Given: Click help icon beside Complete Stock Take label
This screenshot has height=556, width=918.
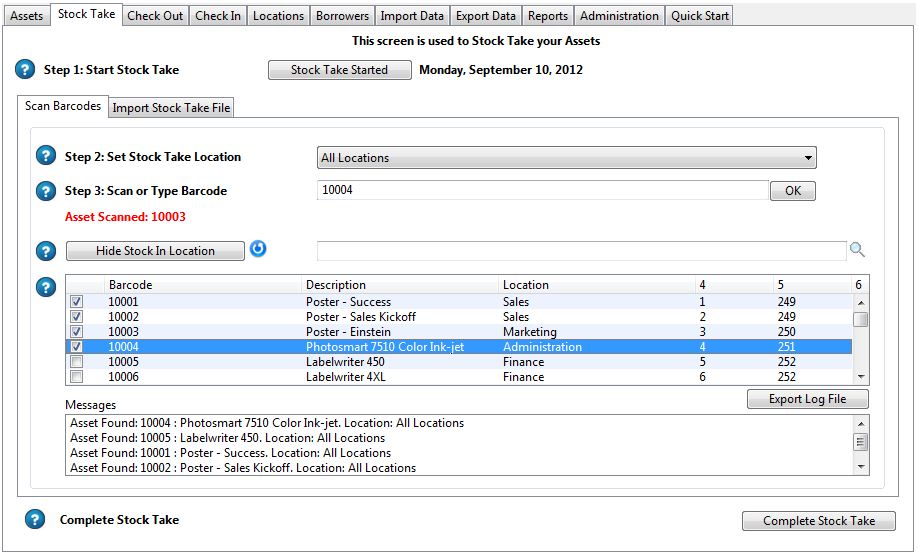Looking at the screenshot, I should tap(35, 520).
